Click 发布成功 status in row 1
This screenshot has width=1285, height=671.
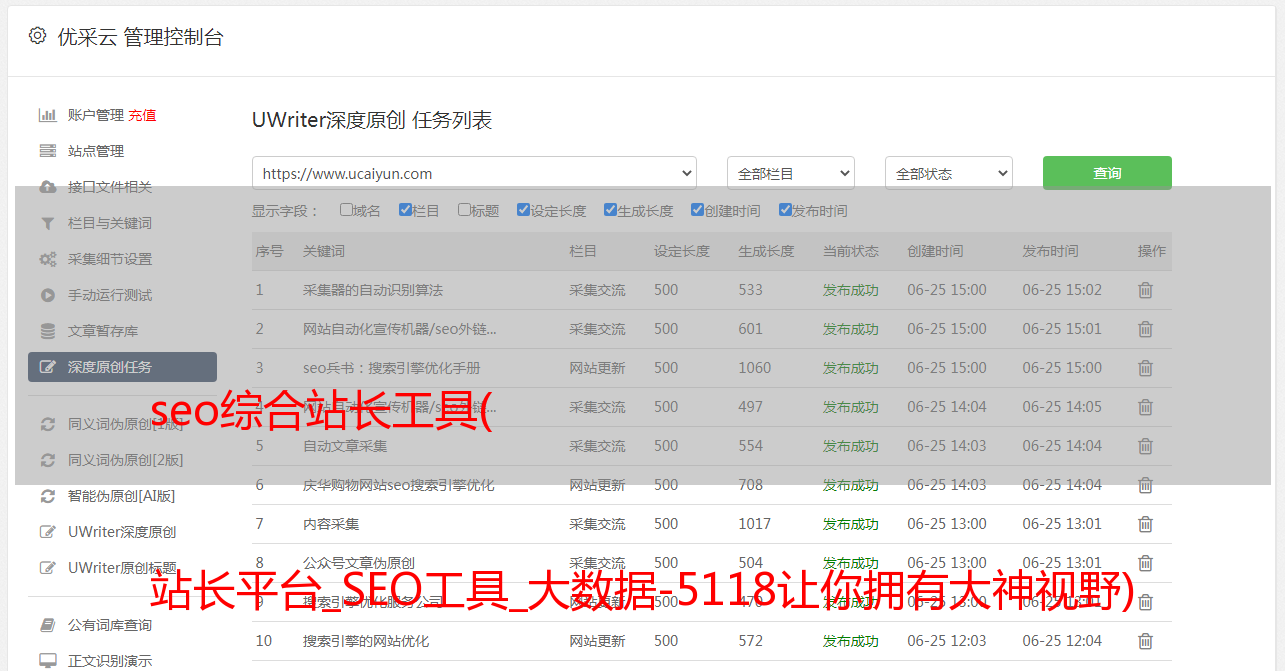click(x=851, y=290)
